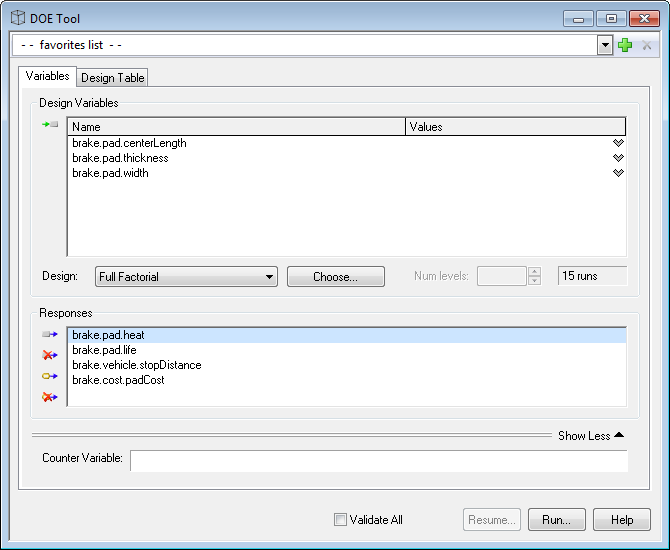Select the Variables tab

[x=47, y=76]
